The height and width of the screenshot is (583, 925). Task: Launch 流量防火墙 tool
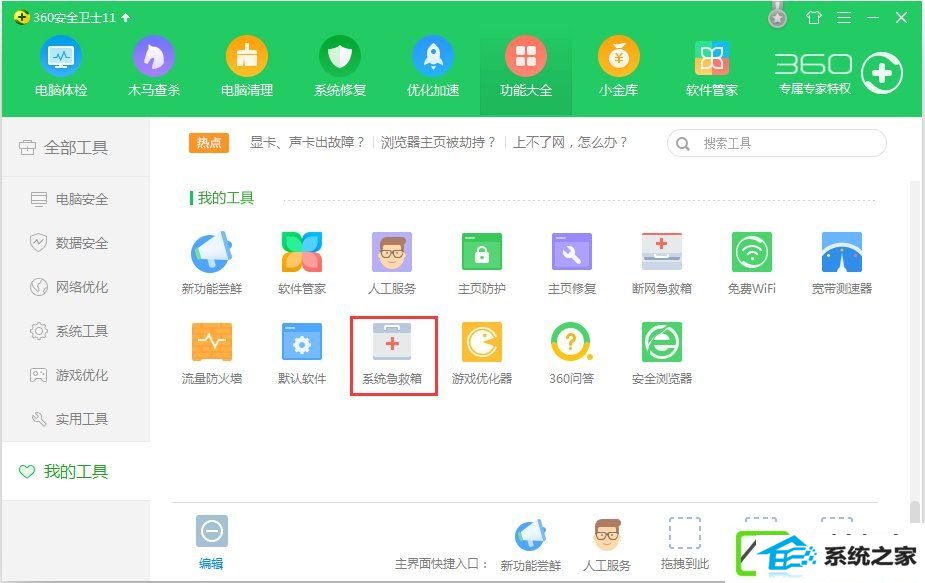[212, 353]
